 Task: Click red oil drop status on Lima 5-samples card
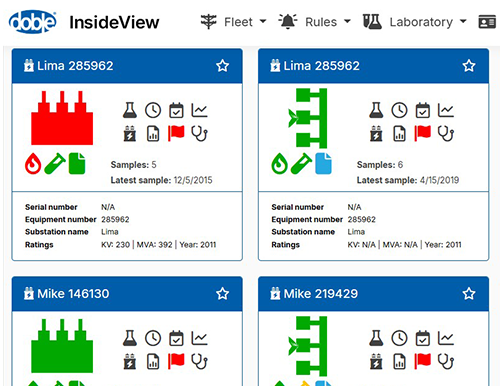coord(33,164)
